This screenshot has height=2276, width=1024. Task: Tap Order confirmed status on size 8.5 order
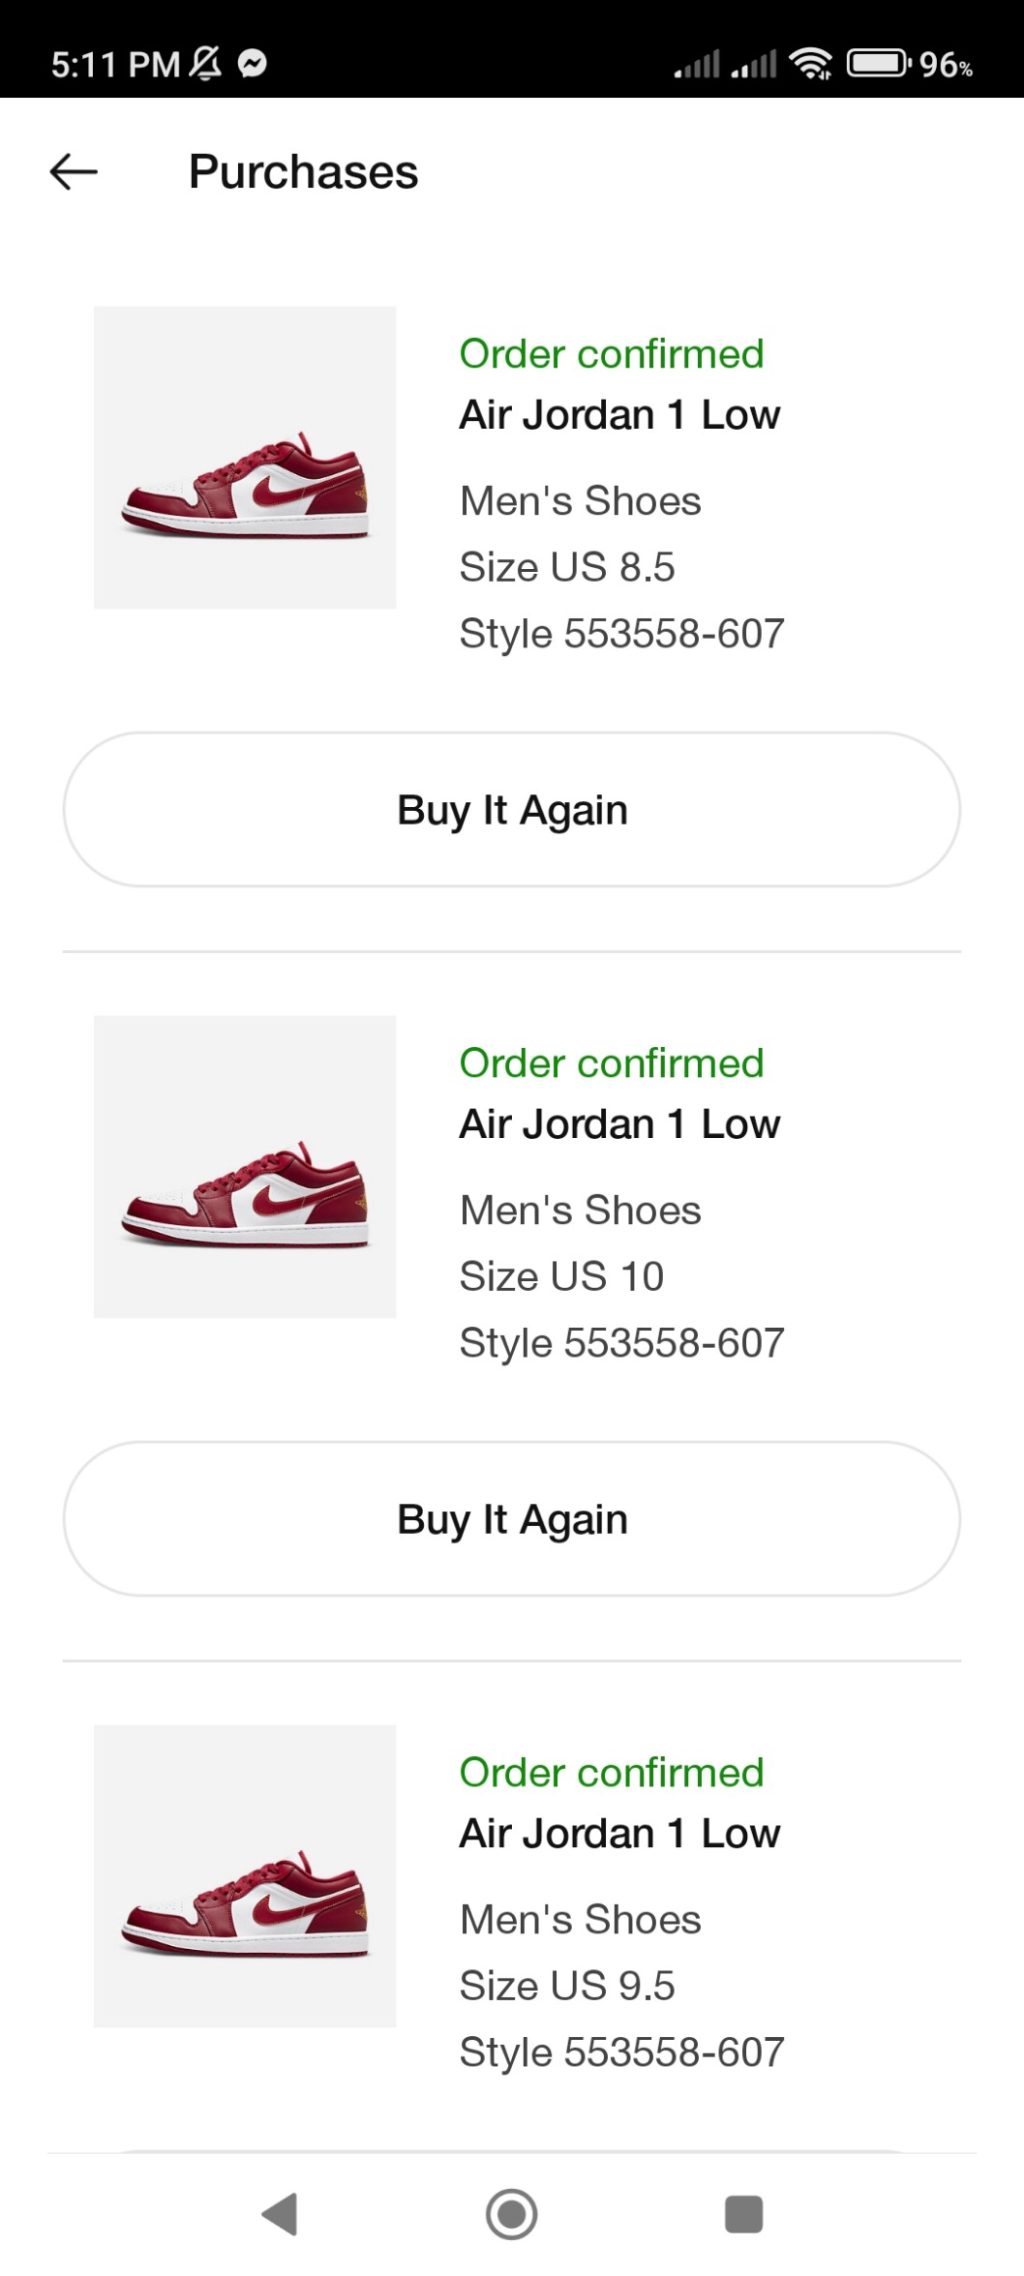coord(611,354)
